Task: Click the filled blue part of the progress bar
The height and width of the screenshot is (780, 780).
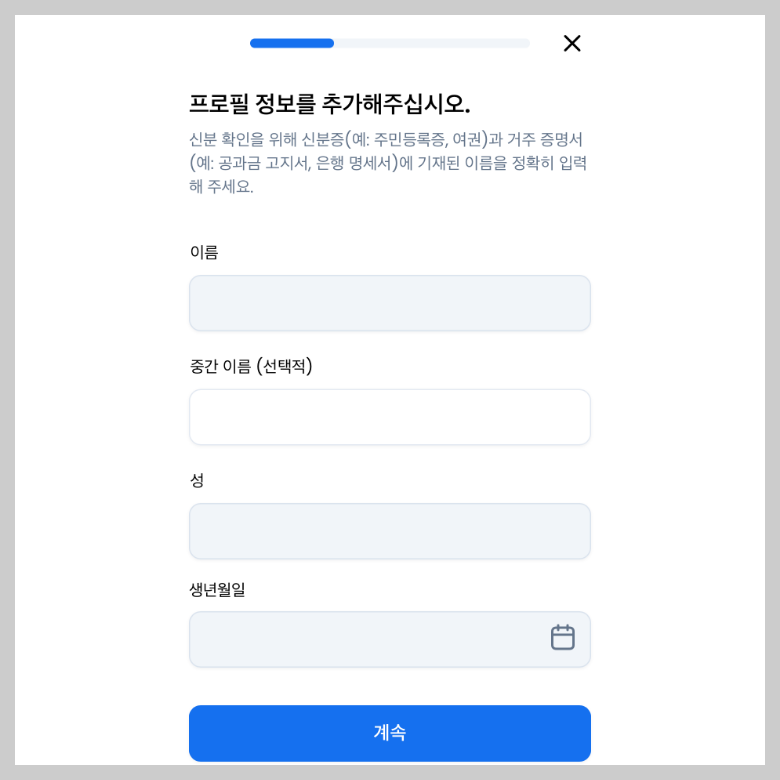Action: [292, 43]
